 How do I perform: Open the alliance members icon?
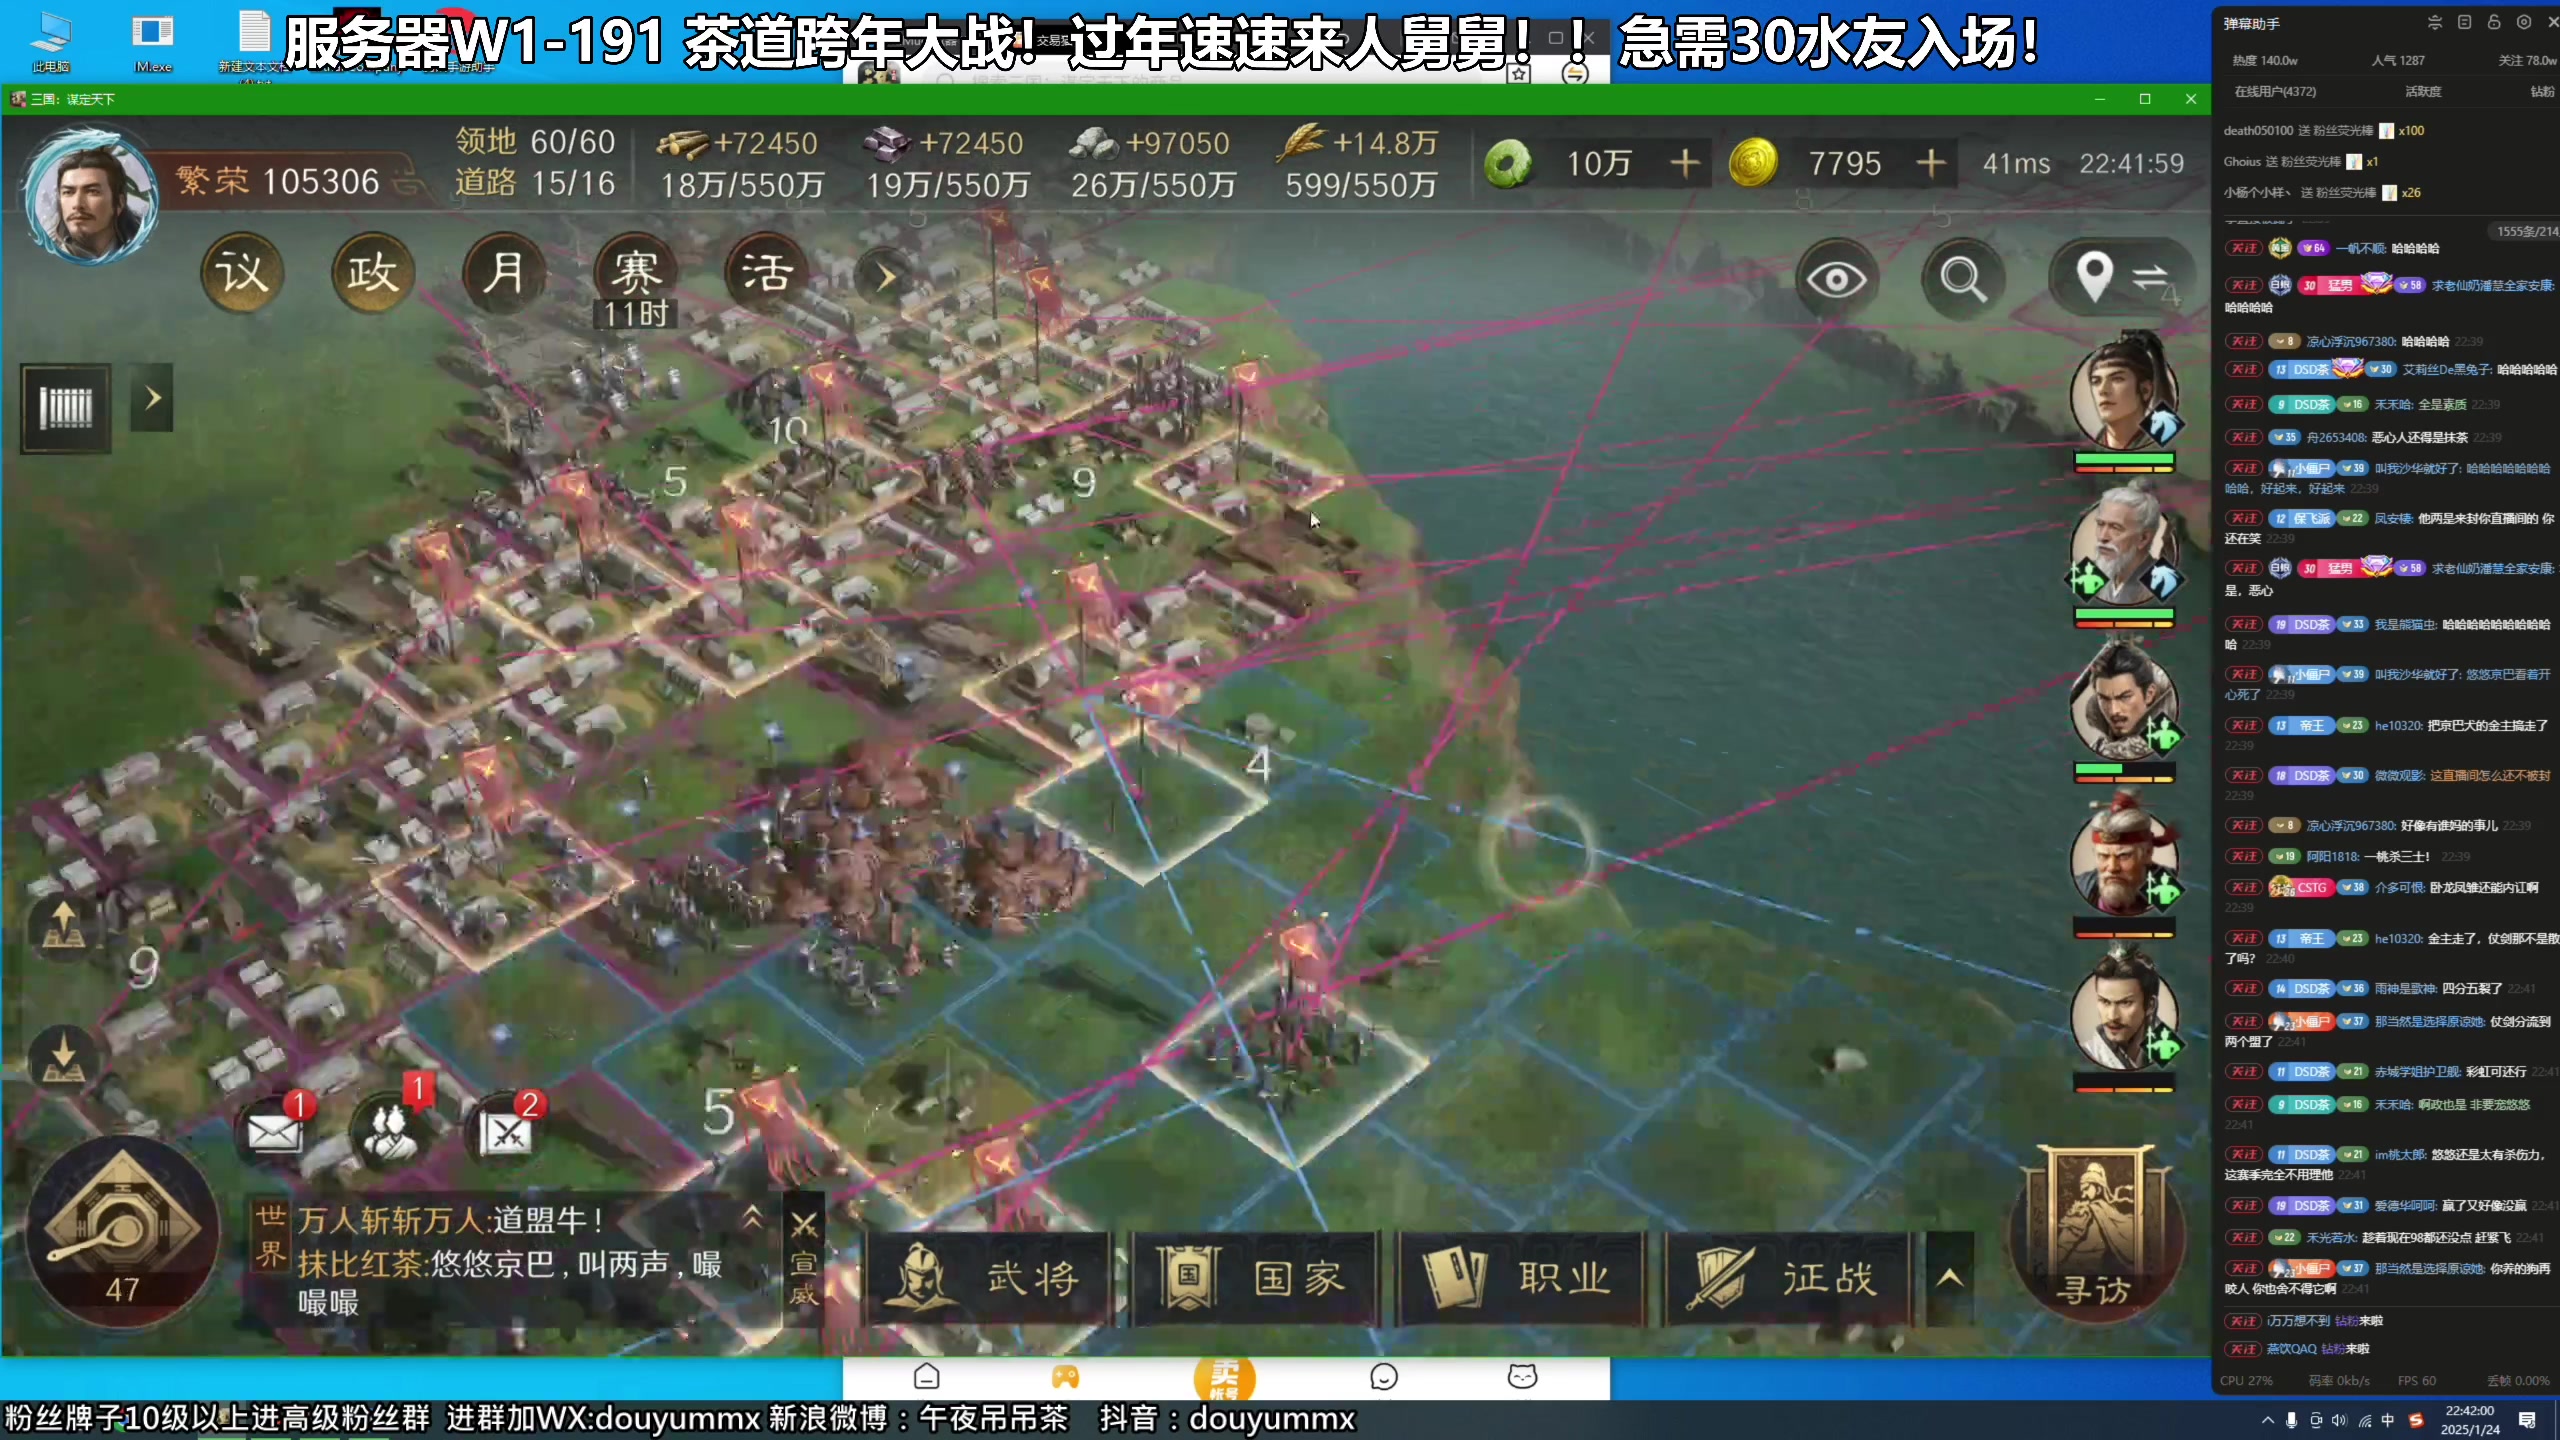391,1132
